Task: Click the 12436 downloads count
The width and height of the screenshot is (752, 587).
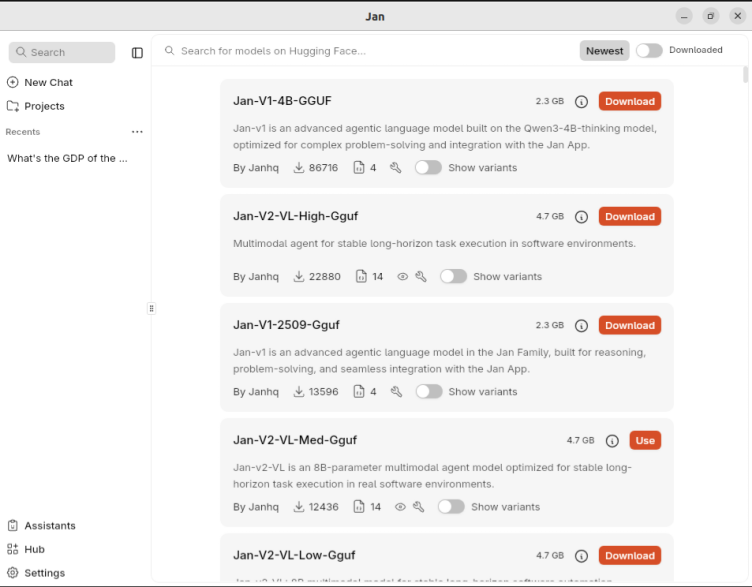Action: tap(323, 507)
